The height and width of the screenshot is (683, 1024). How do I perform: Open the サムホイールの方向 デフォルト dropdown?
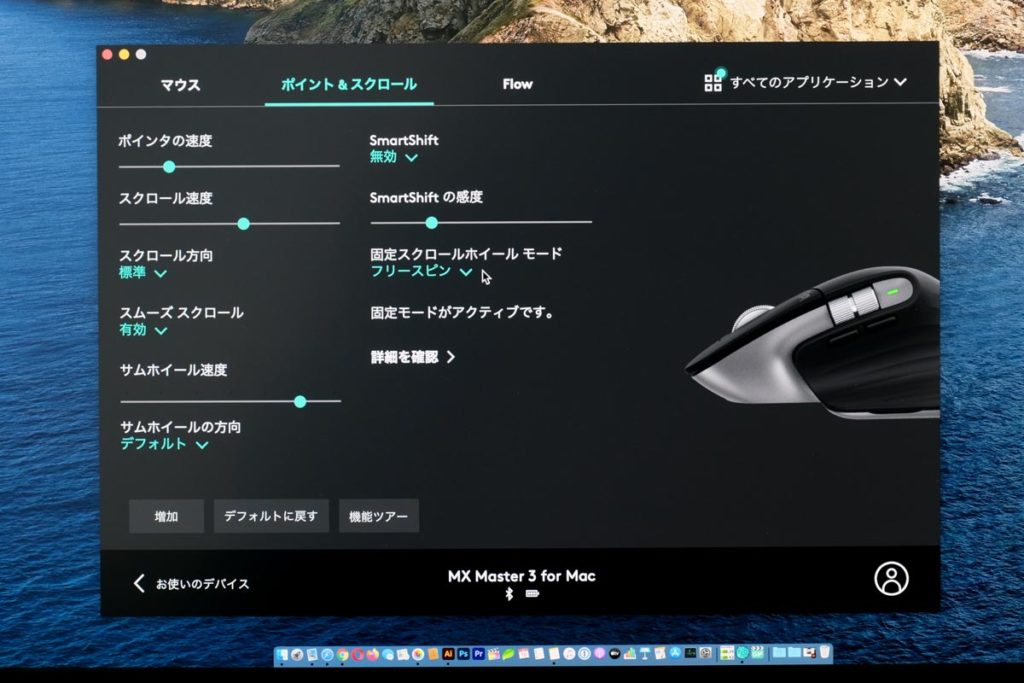pos(164,444)
